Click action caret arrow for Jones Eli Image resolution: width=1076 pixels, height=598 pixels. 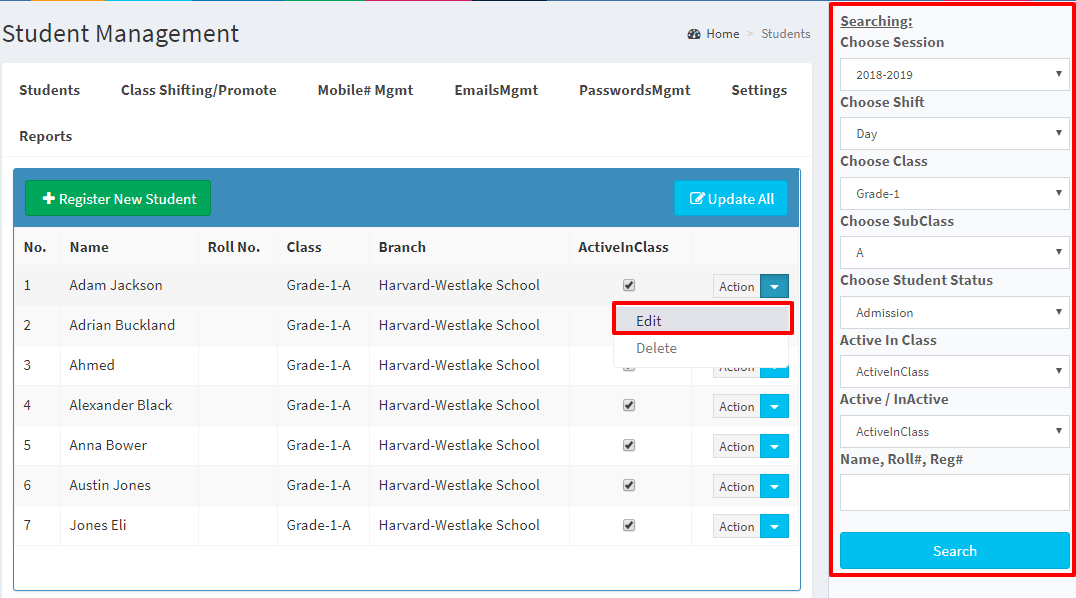coord(775,526)
